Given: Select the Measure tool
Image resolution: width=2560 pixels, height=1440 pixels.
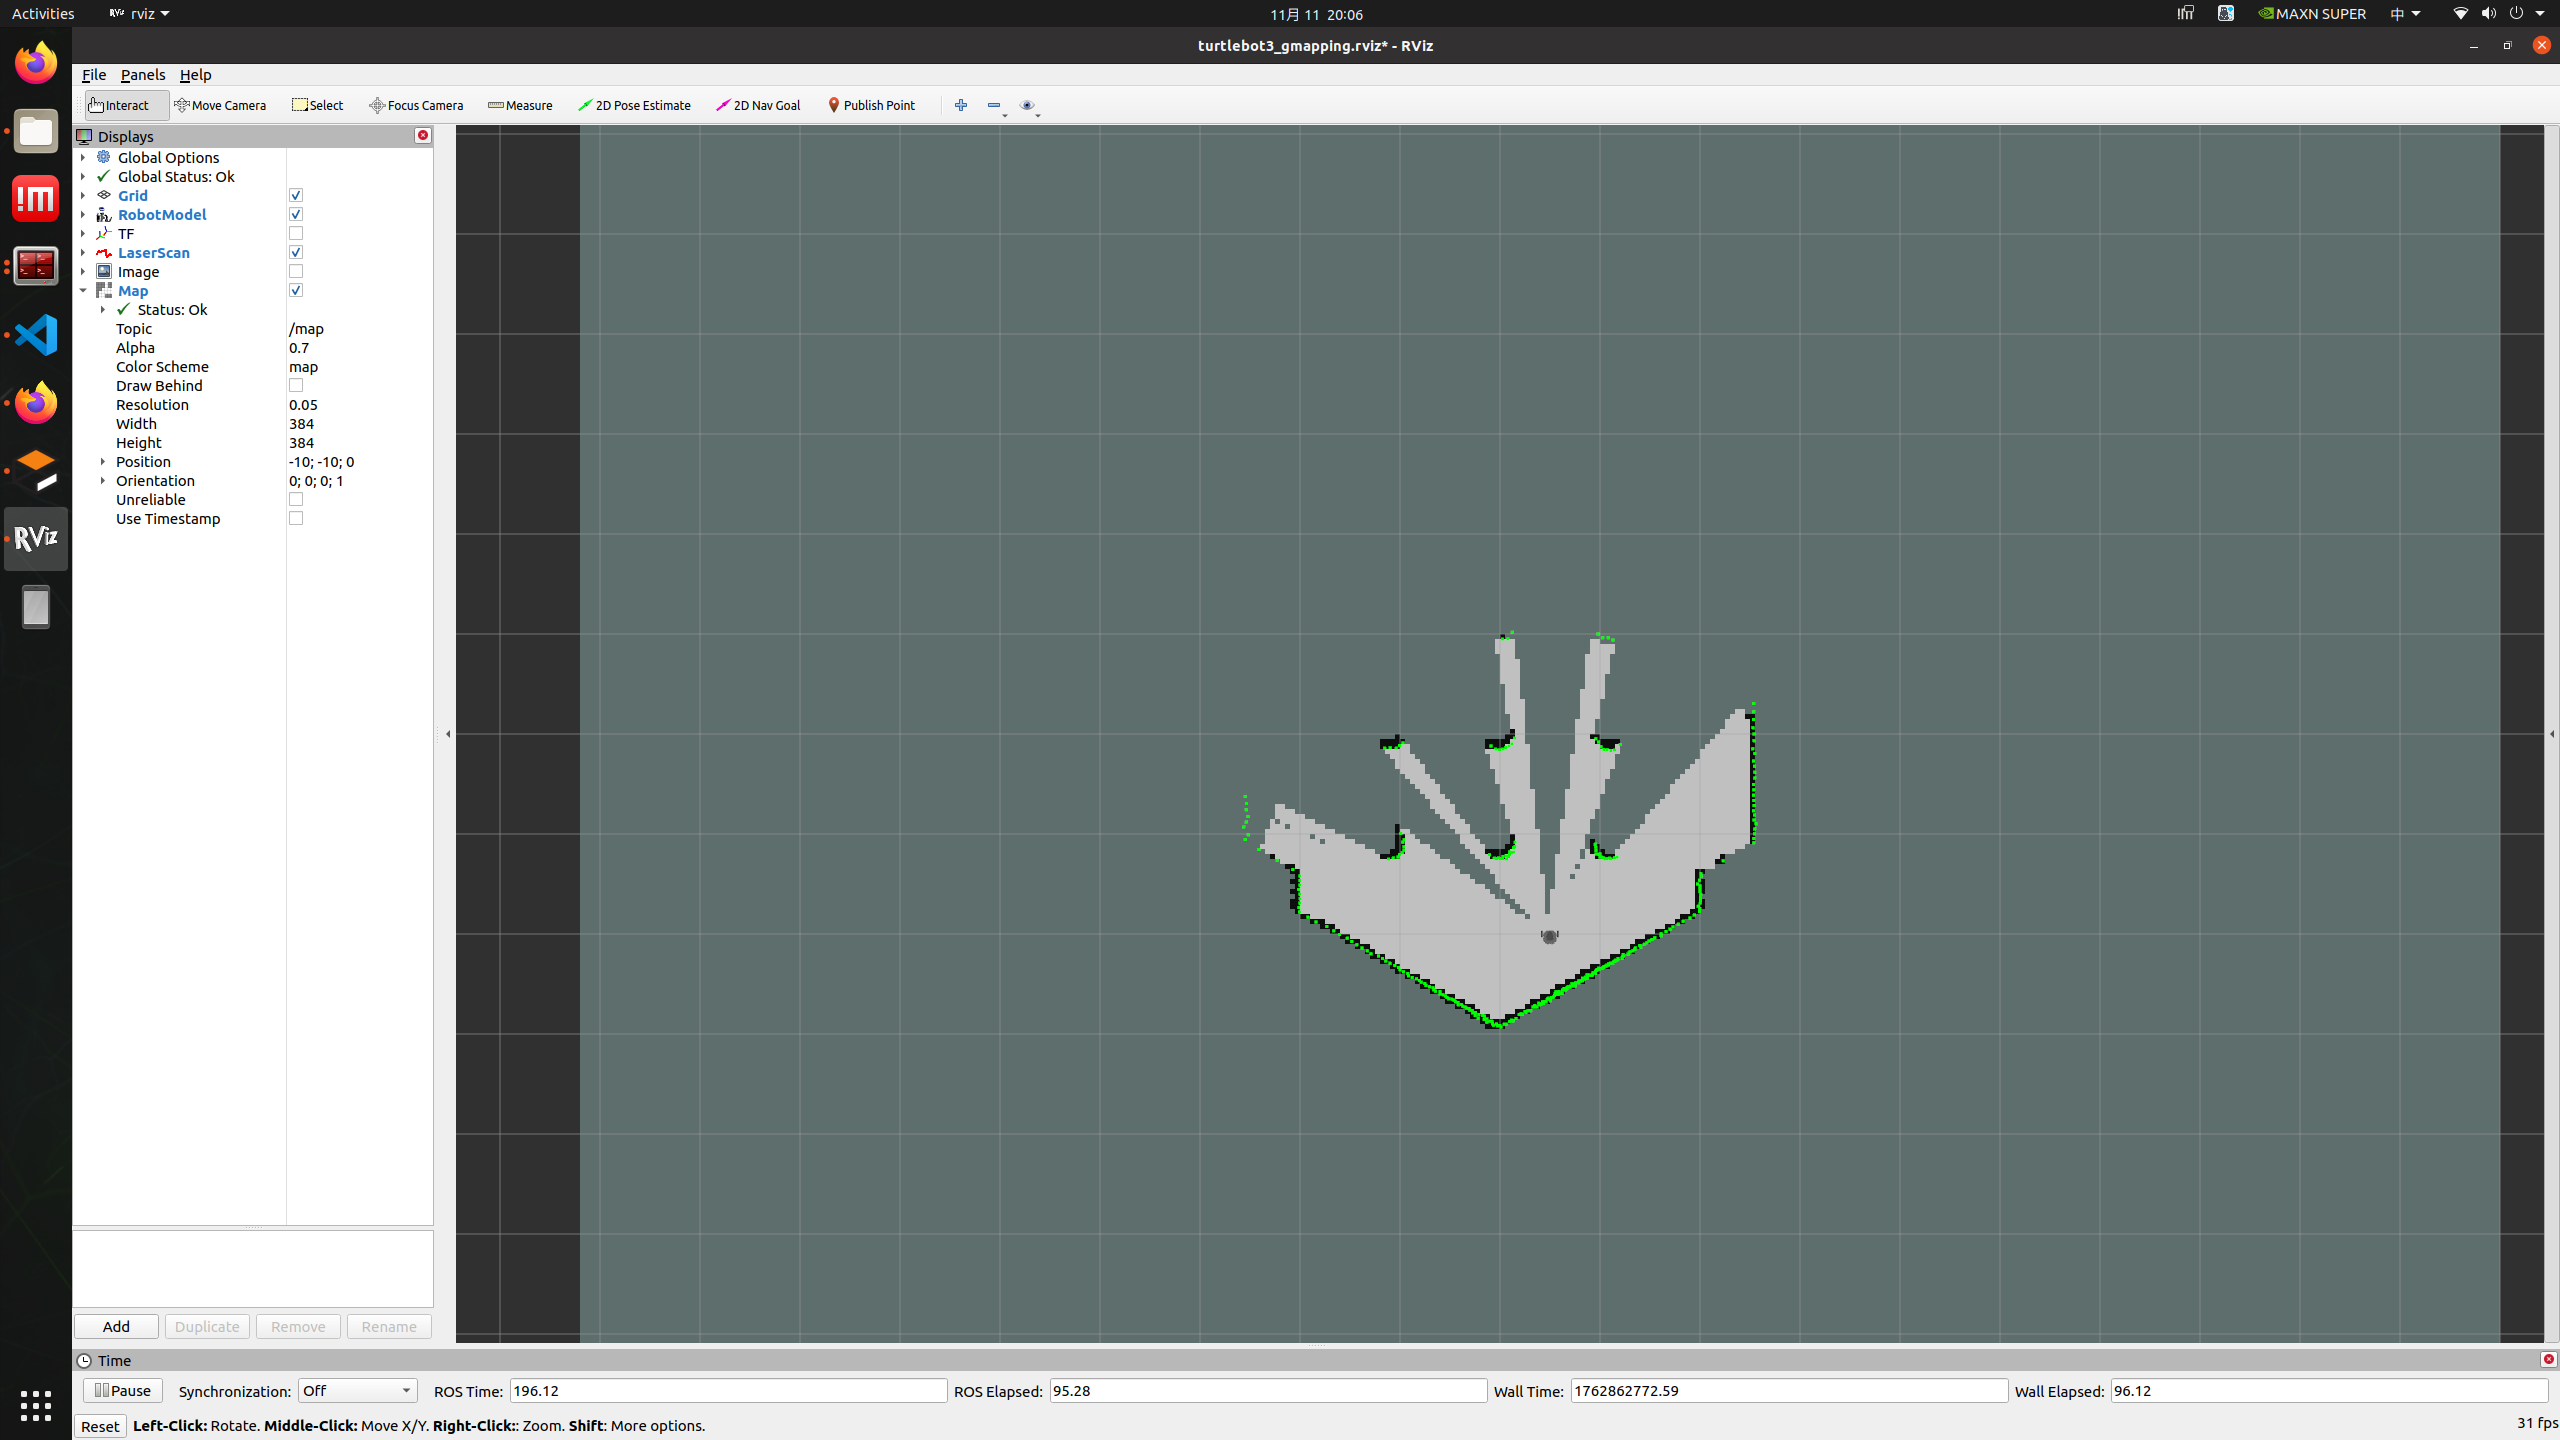Looking at the screenshot, I should tap(520, 105).
